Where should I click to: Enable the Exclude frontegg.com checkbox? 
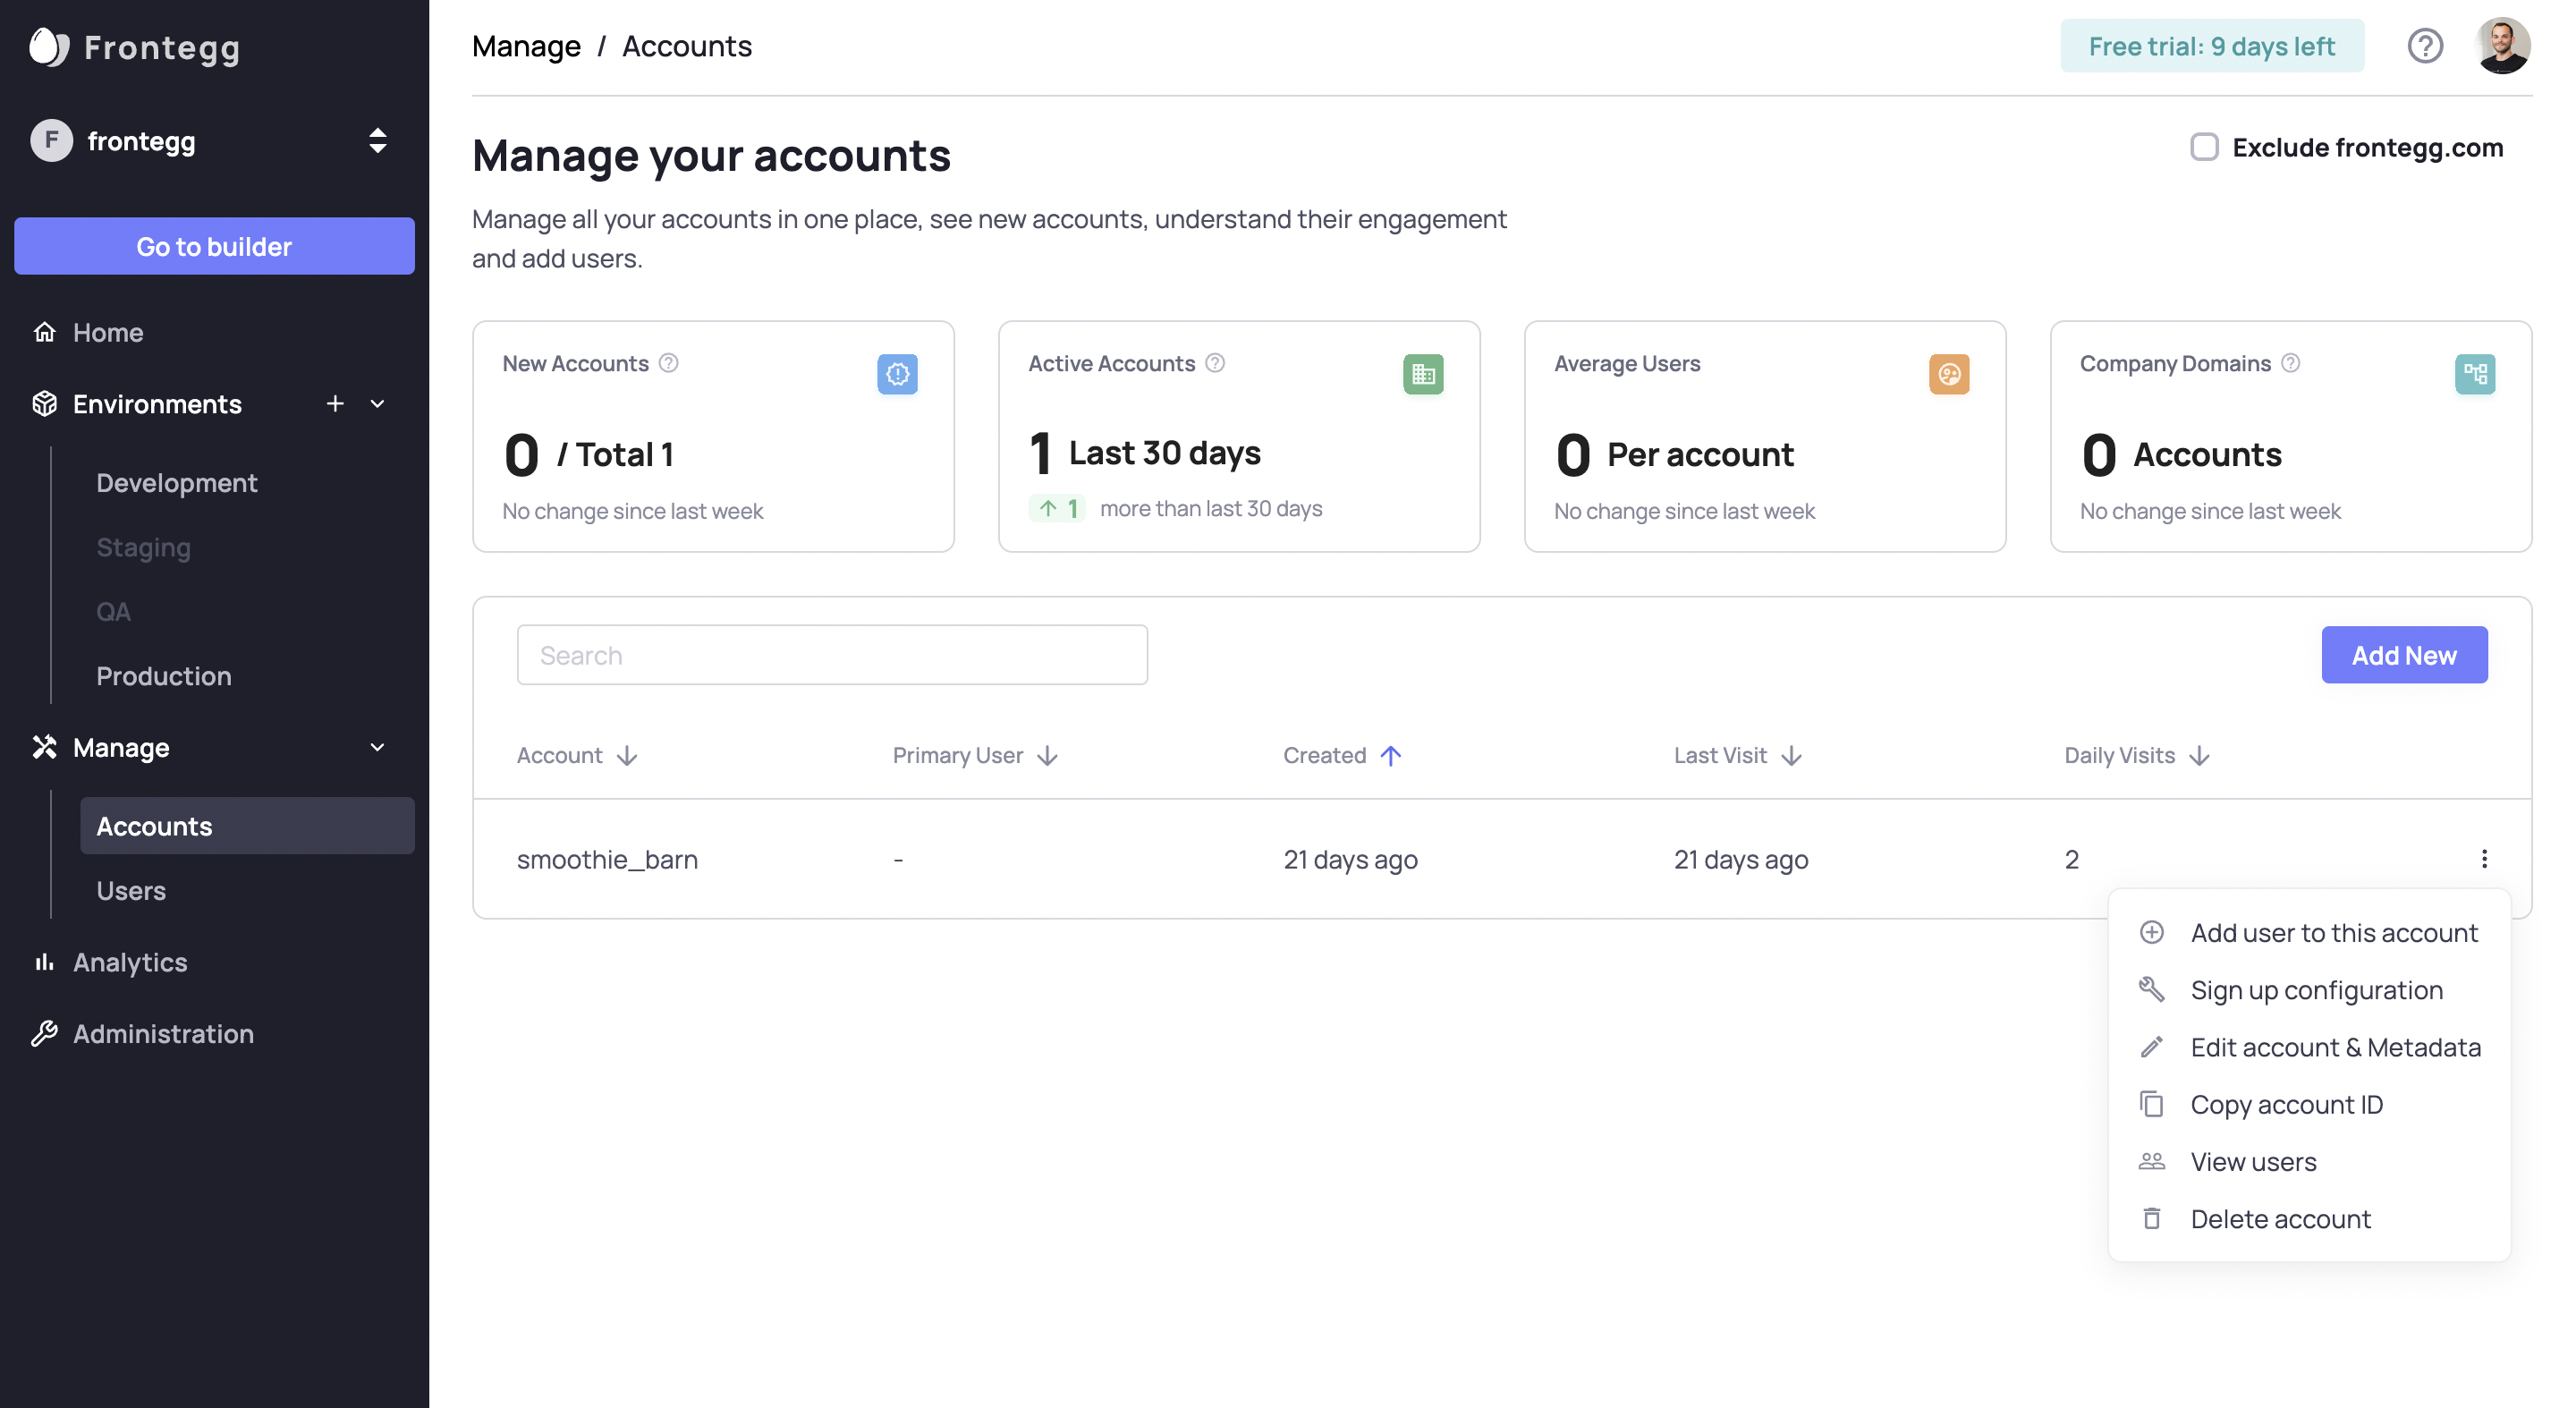tap(2204, 147)
